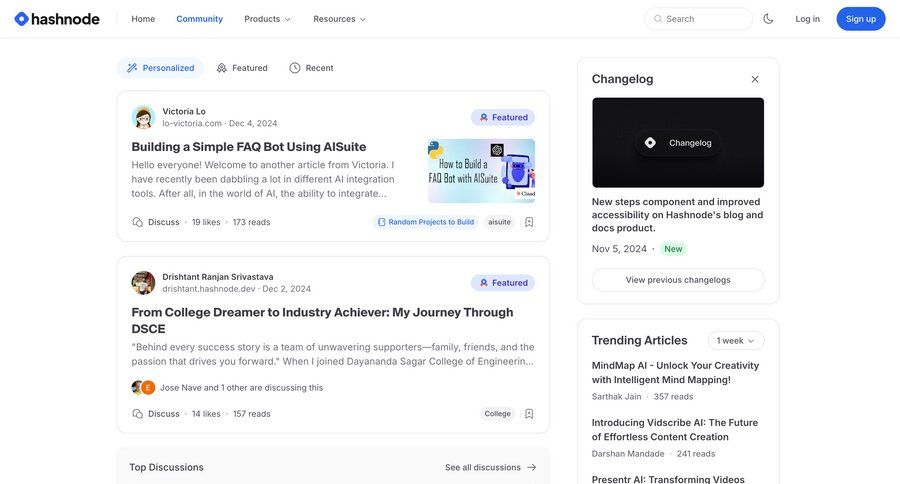Image resolution: width=900 pixels, height=484 pixels.
Task: Open the FAQ Bot with AISuite thumbnail
Action: click(x=481, y=171)
